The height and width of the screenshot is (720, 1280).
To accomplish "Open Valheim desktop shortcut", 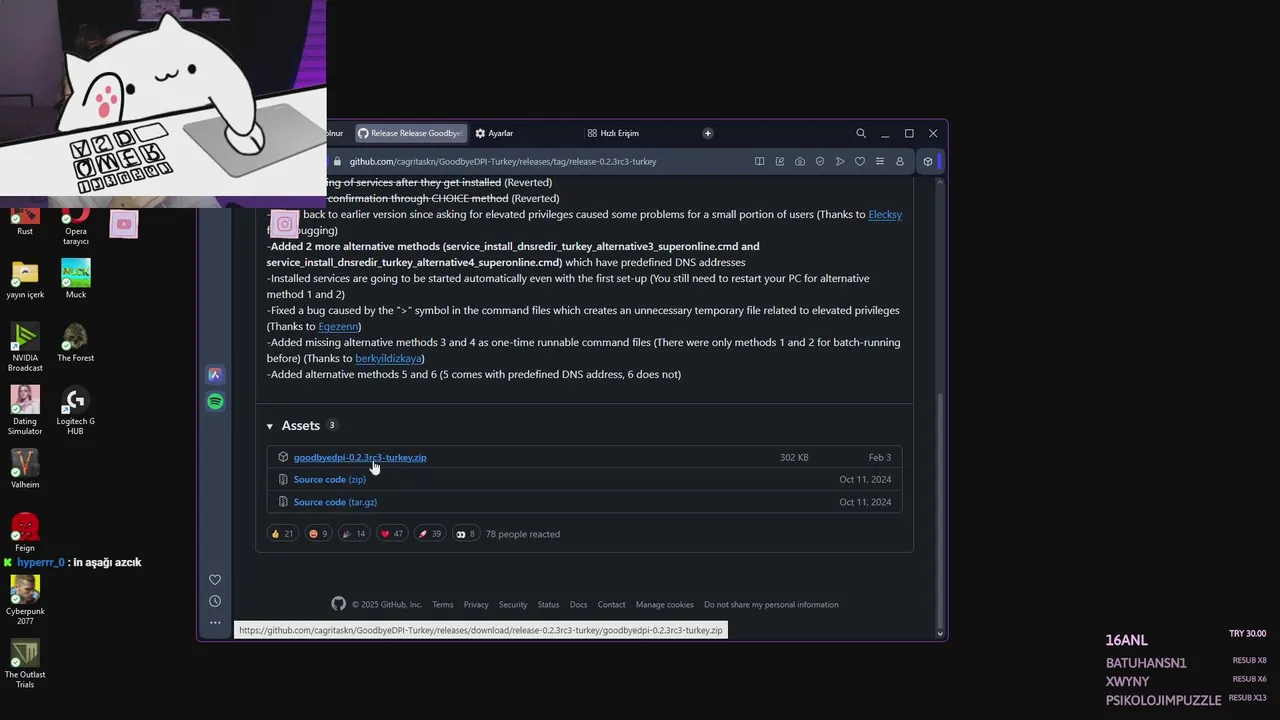I will pyautogui.click(x=25, y=469).
